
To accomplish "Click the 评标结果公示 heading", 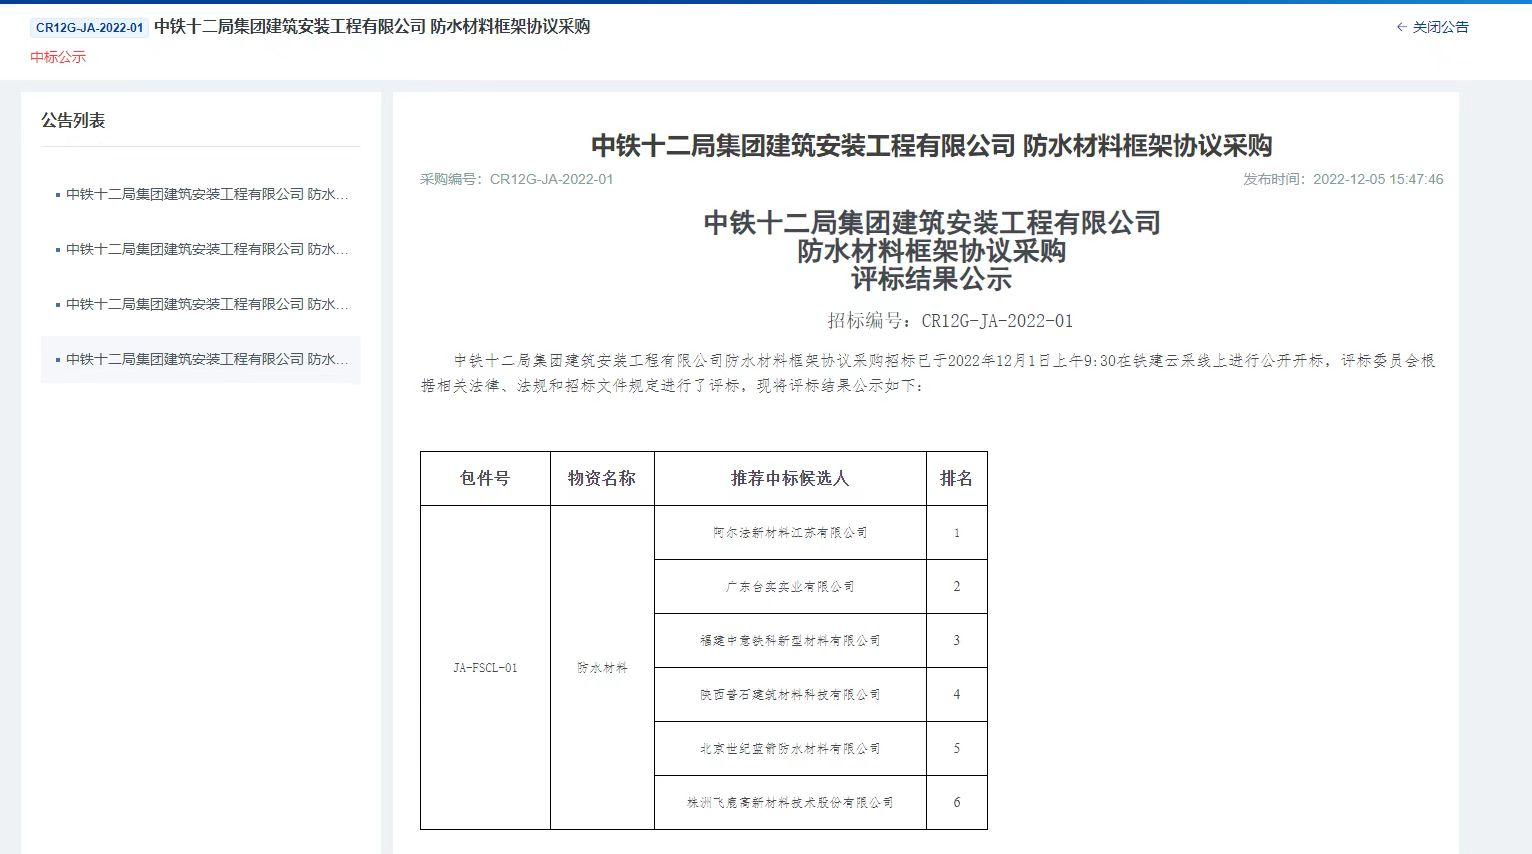I will (x=931, y=279).
